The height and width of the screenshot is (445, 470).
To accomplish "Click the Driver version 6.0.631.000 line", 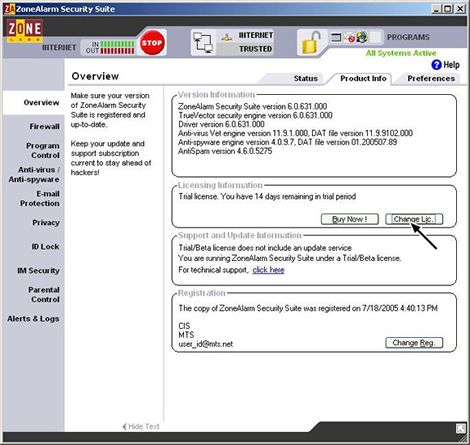I will point(221,124).
